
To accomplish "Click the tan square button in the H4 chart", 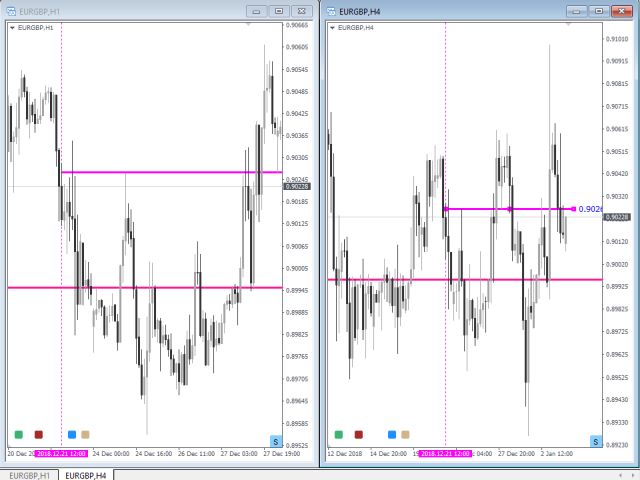I will click(405, 435).
